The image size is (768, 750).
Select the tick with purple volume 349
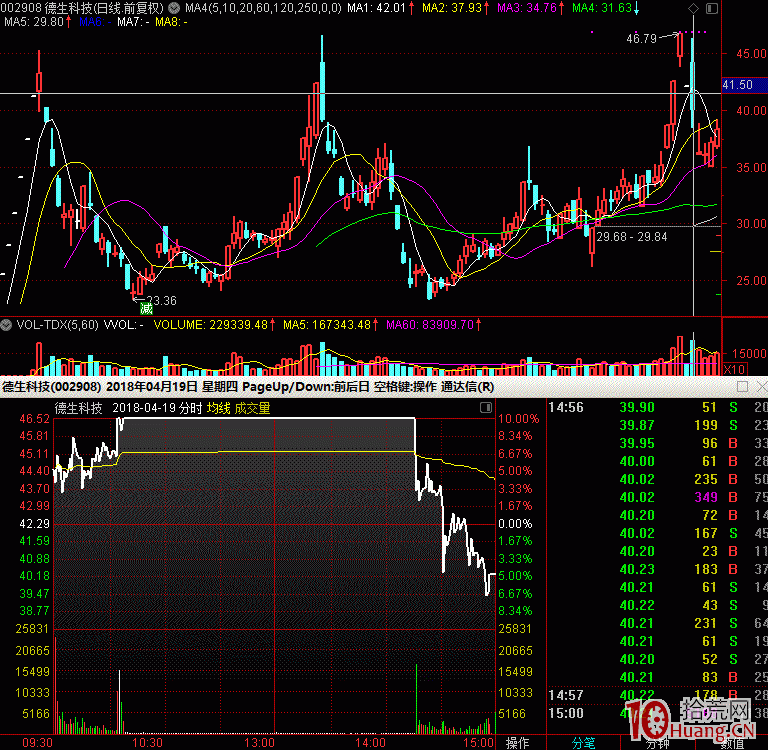point(657,497)
